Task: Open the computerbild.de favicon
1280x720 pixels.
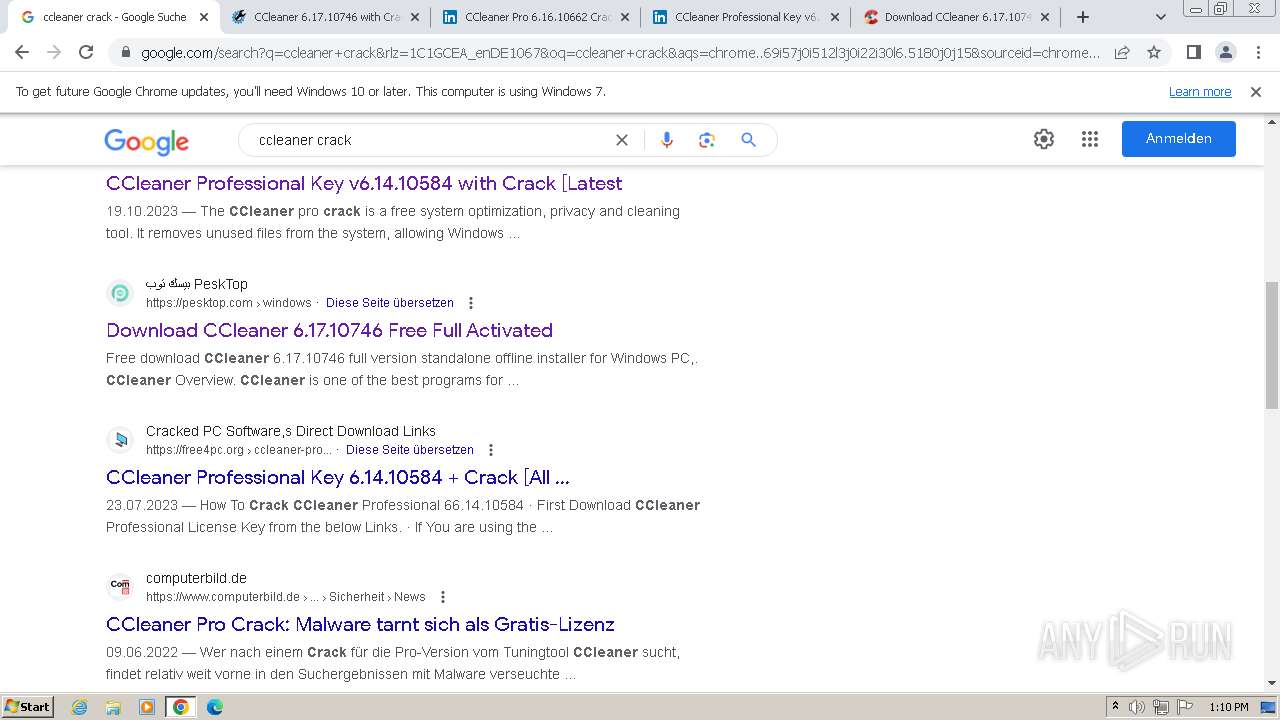Action: (120, 586)
